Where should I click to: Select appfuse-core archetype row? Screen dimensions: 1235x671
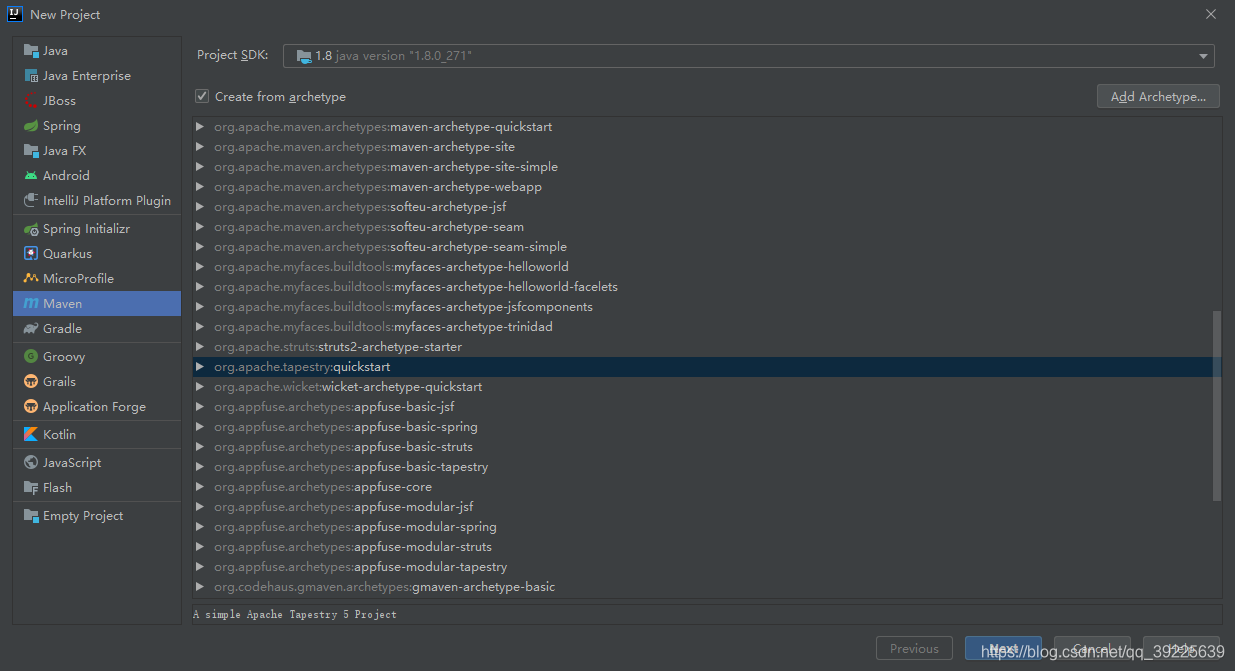[x=707, y=487]
